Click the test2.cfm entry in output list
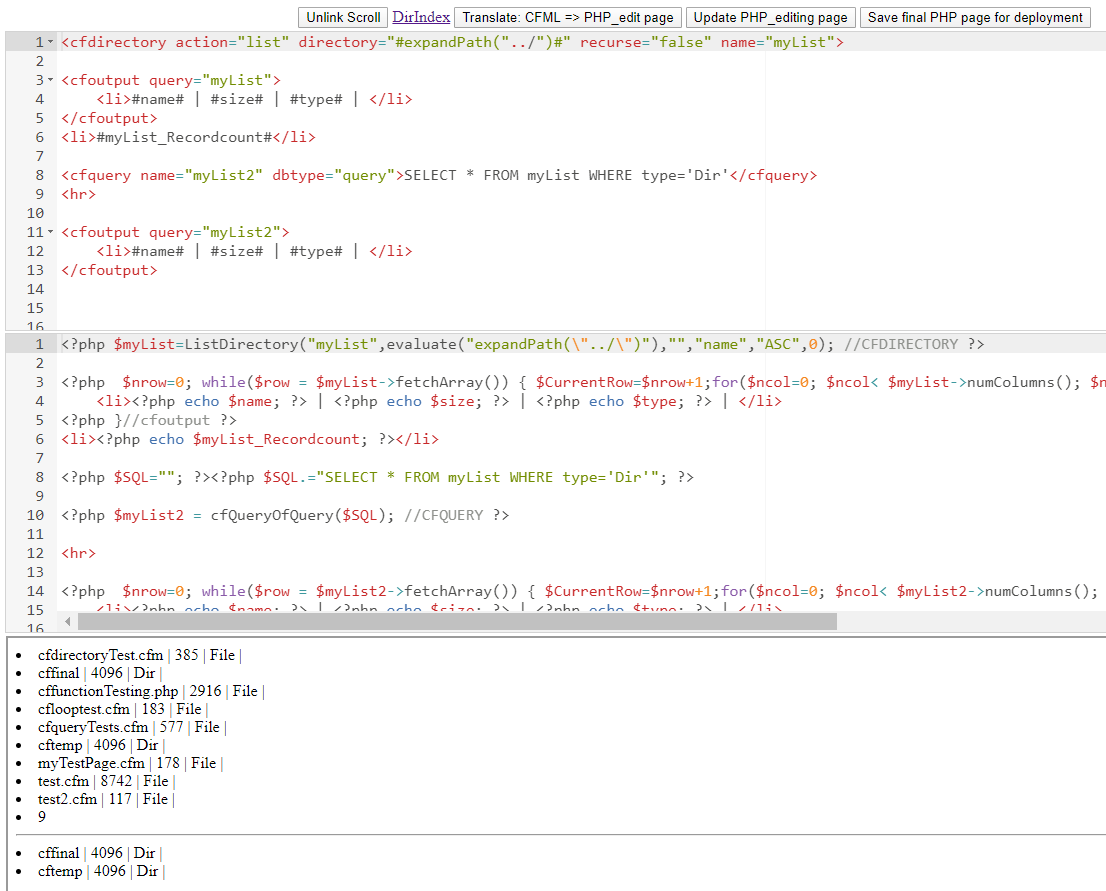Viewport: 1106px width, 891px height. coord(68,799)
